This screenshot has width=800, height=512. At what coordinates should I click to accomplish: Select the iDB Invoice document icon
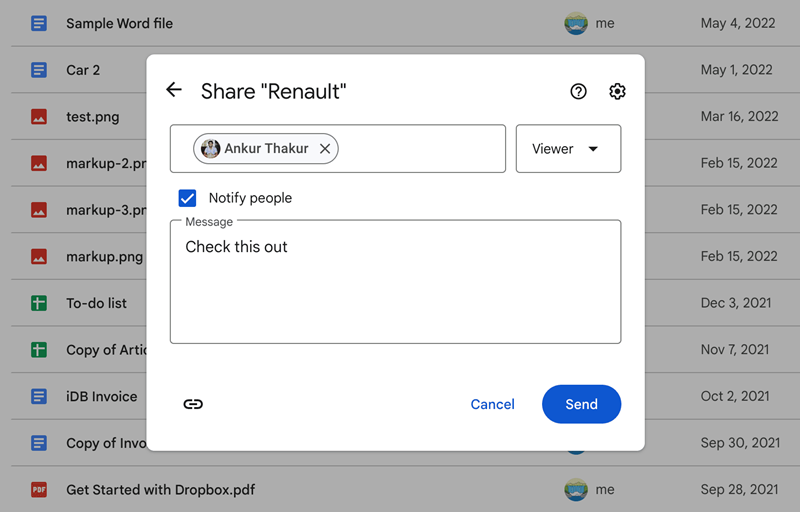coord(39,396)
